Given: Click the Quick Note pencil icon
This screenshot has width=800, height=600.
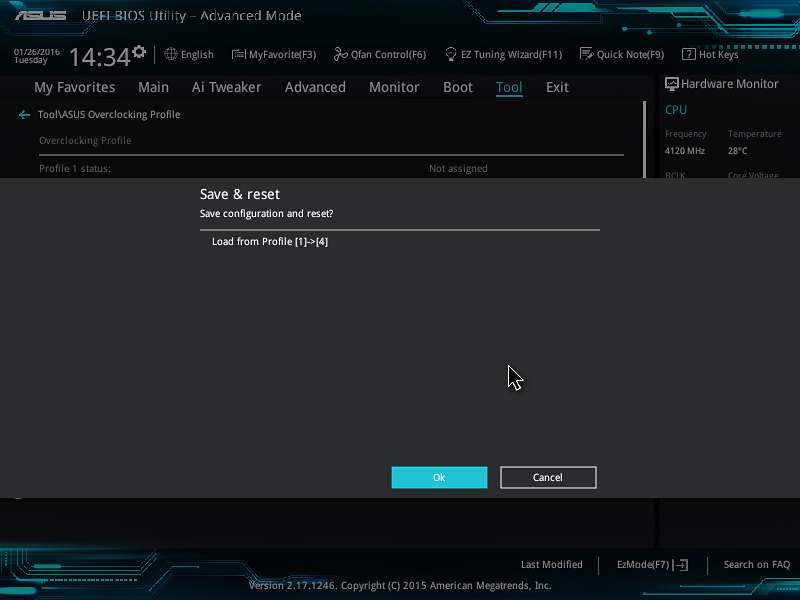Looking at the screenshot, I should pos(586,54).
